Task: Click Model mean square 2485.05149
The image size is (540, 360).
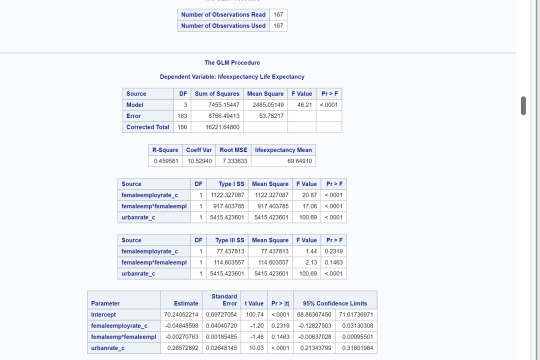Action: click(x=268, y=105)
